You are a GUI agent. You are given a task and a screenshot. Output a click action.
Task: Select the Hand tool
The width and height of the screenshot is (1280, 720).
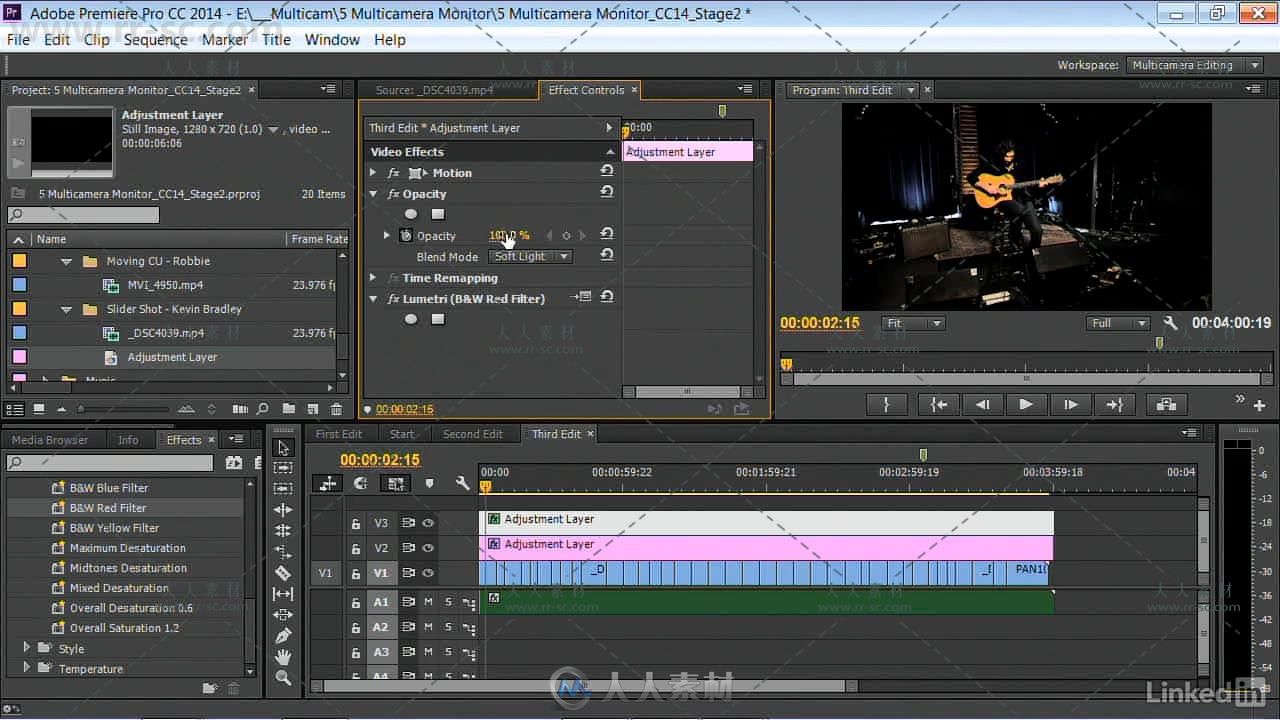pyautogui.click(x=283, y=657)
